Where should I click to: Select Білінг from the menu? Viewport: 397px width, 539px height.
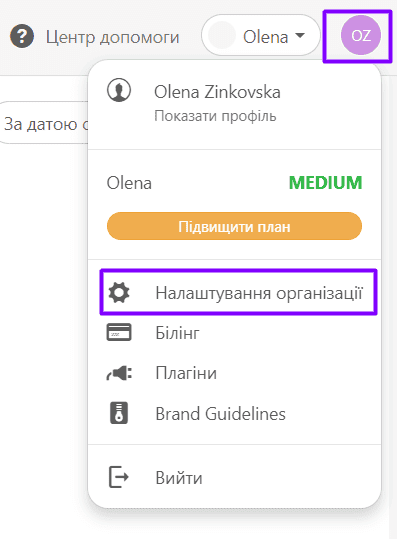coord(177,333)
